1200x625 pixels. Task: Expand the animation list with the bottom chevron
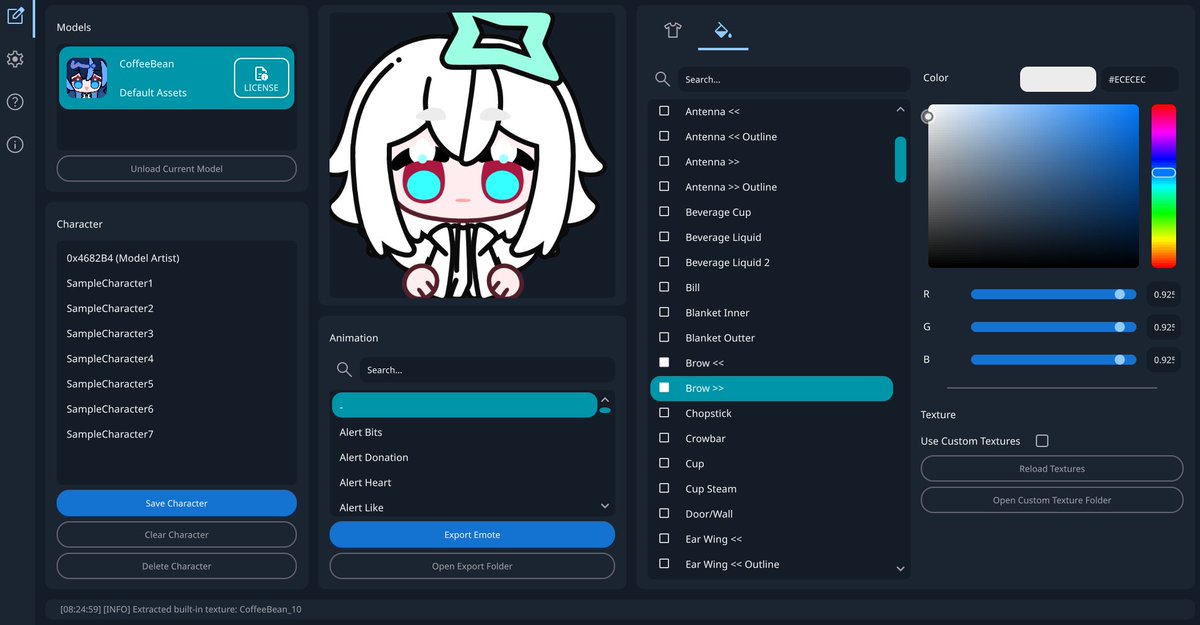[x=604, y=506]
